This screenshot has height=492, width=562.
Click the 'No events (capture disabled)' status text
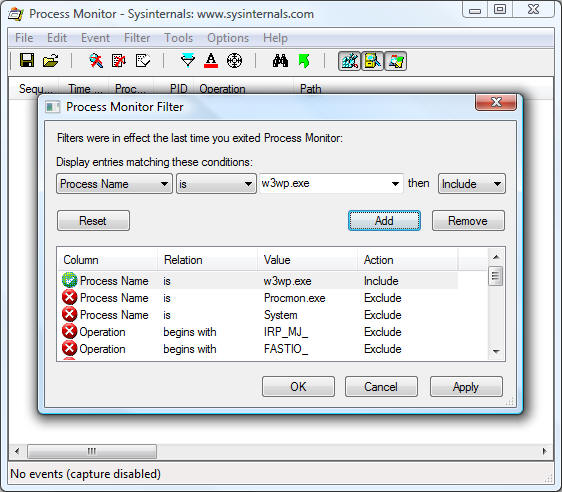85,474
